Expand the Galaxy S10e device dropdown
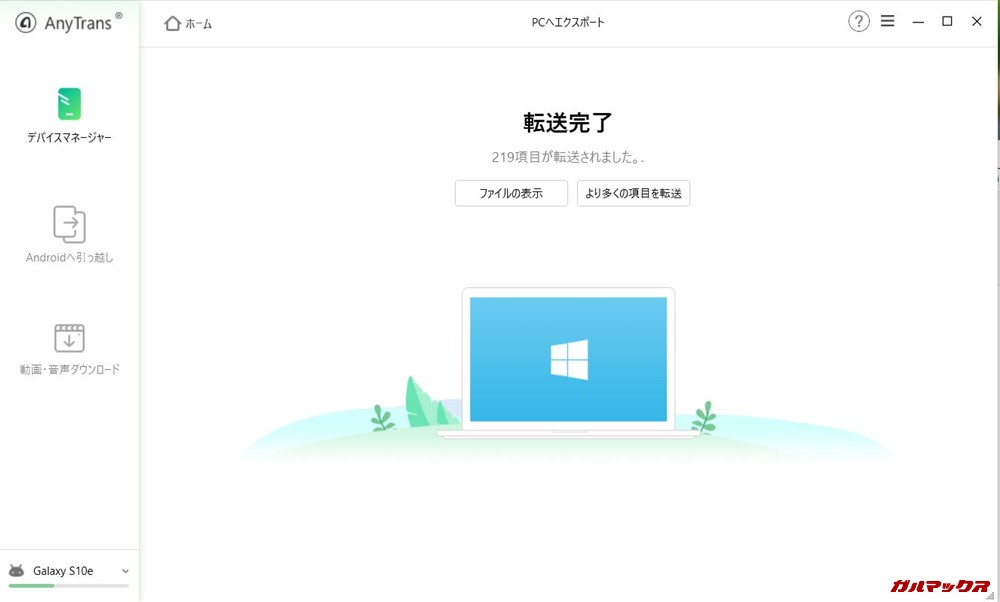This screenshot has width=1000, height=602. [x=125, y=571]
